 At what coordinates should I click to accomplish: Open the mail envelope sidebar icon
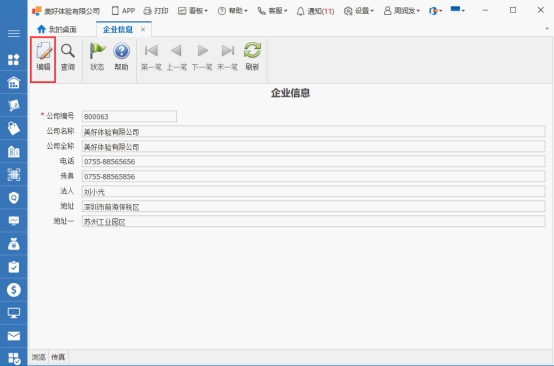click(14, 336)
